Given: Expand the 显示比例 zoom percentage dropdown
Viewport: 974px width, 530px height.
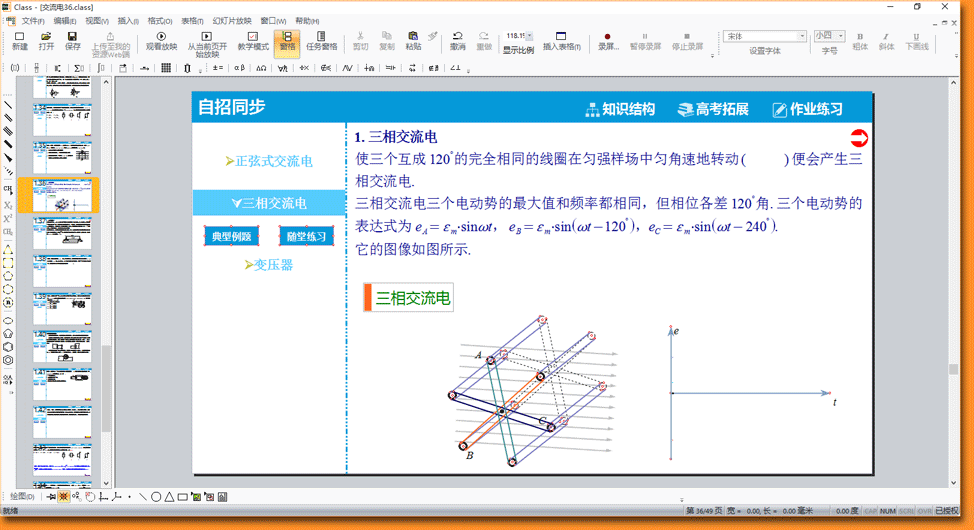Looking at the screenshot, I should (529, 36).
